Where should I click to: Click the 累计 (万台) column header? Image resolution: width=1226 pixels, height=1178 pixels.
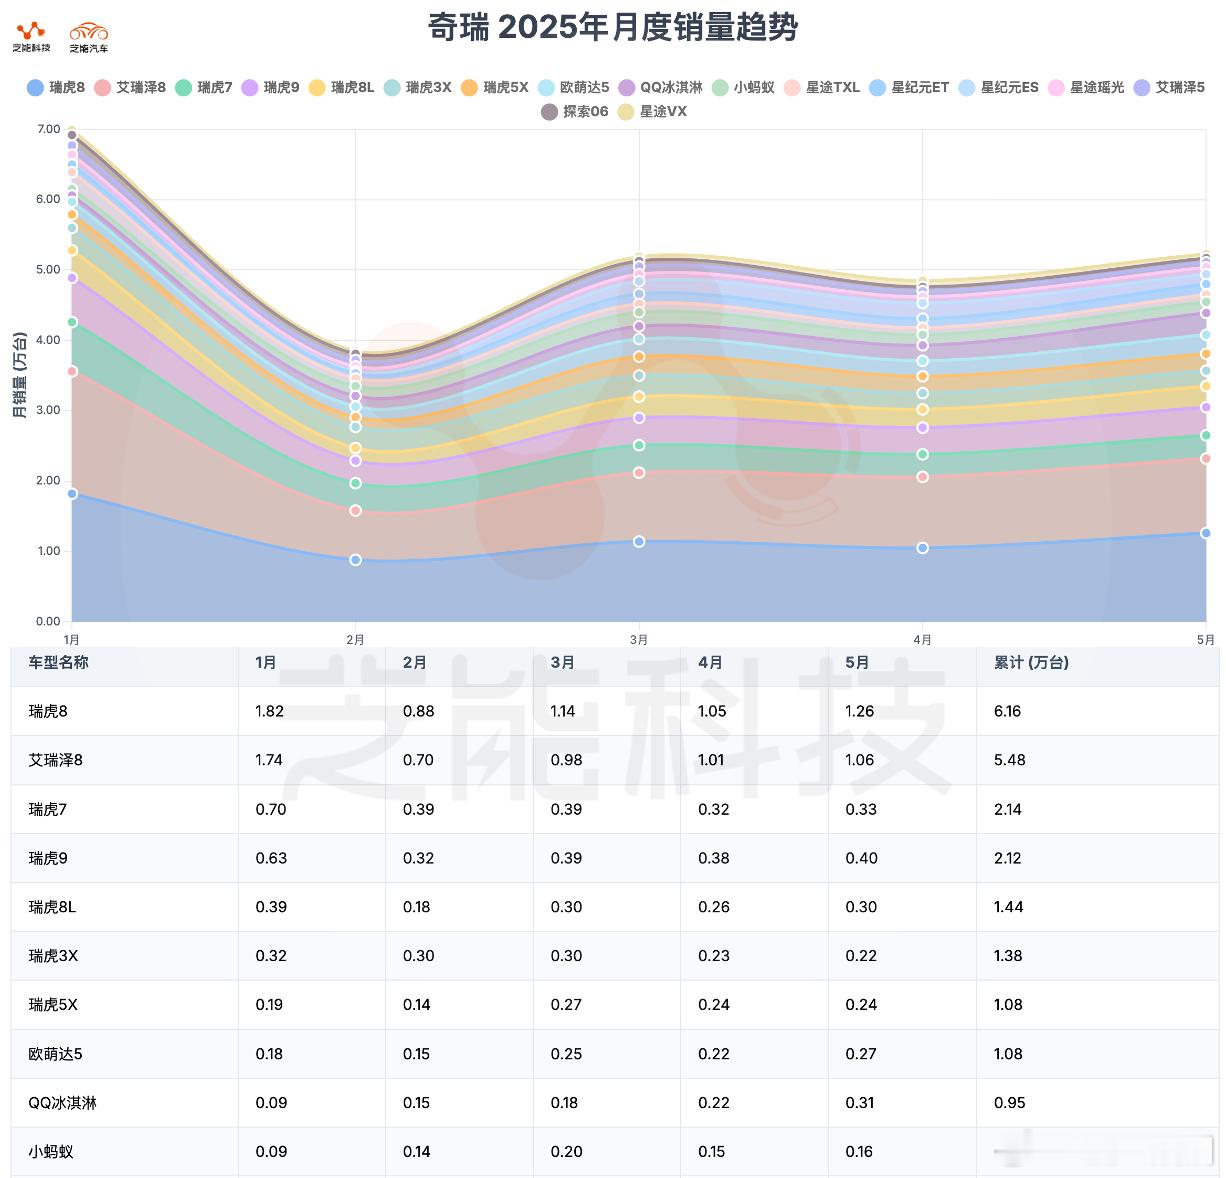click(1032, 663)
